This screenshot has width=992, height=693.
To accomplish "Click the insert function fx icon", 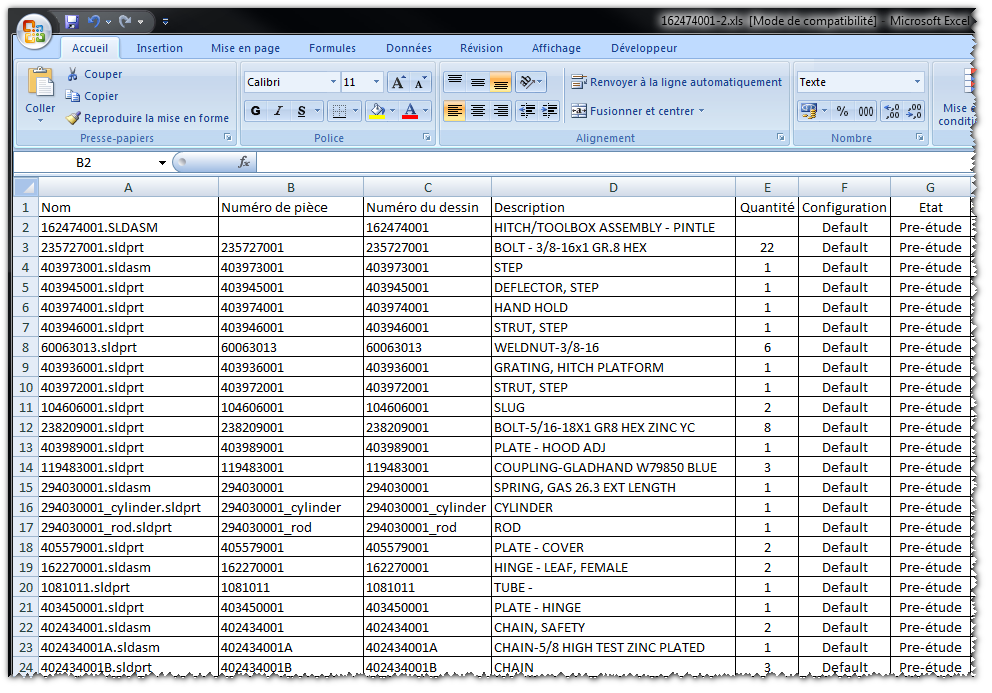I will tap(243, 162).
